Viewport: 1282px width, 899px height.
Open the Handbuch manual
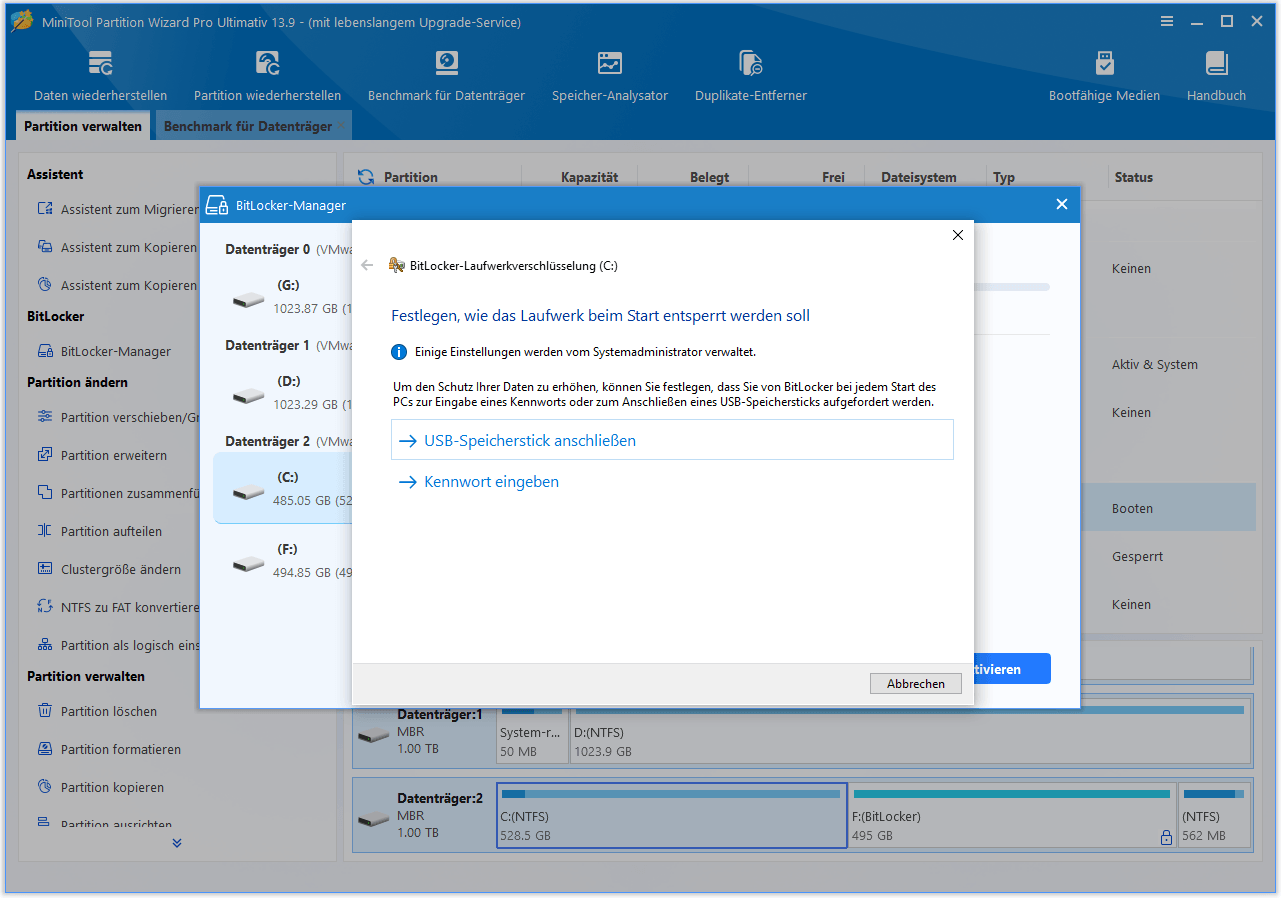[x=1216, y=76]
